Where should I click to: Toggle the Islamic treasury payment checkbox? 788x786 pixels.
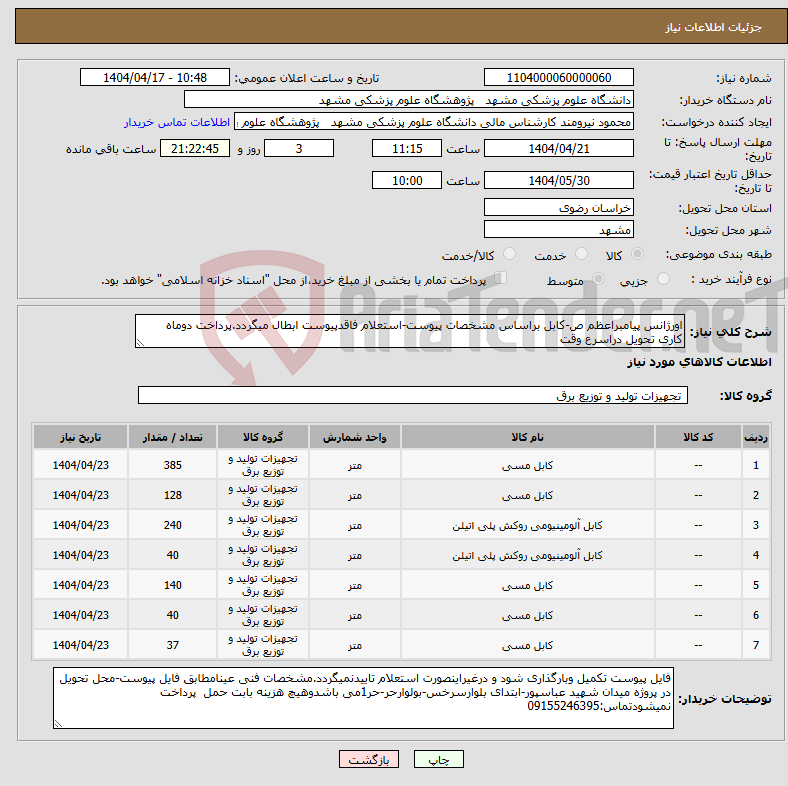(501, 278)
